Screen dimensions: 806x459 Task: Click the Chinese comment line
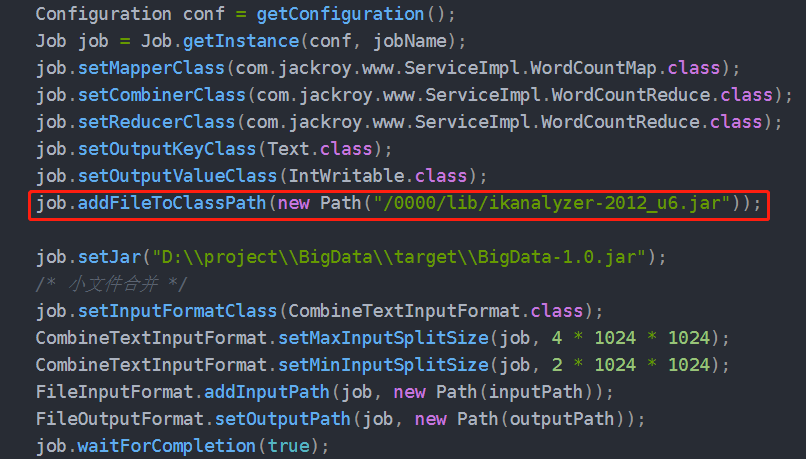click(111, 284)
